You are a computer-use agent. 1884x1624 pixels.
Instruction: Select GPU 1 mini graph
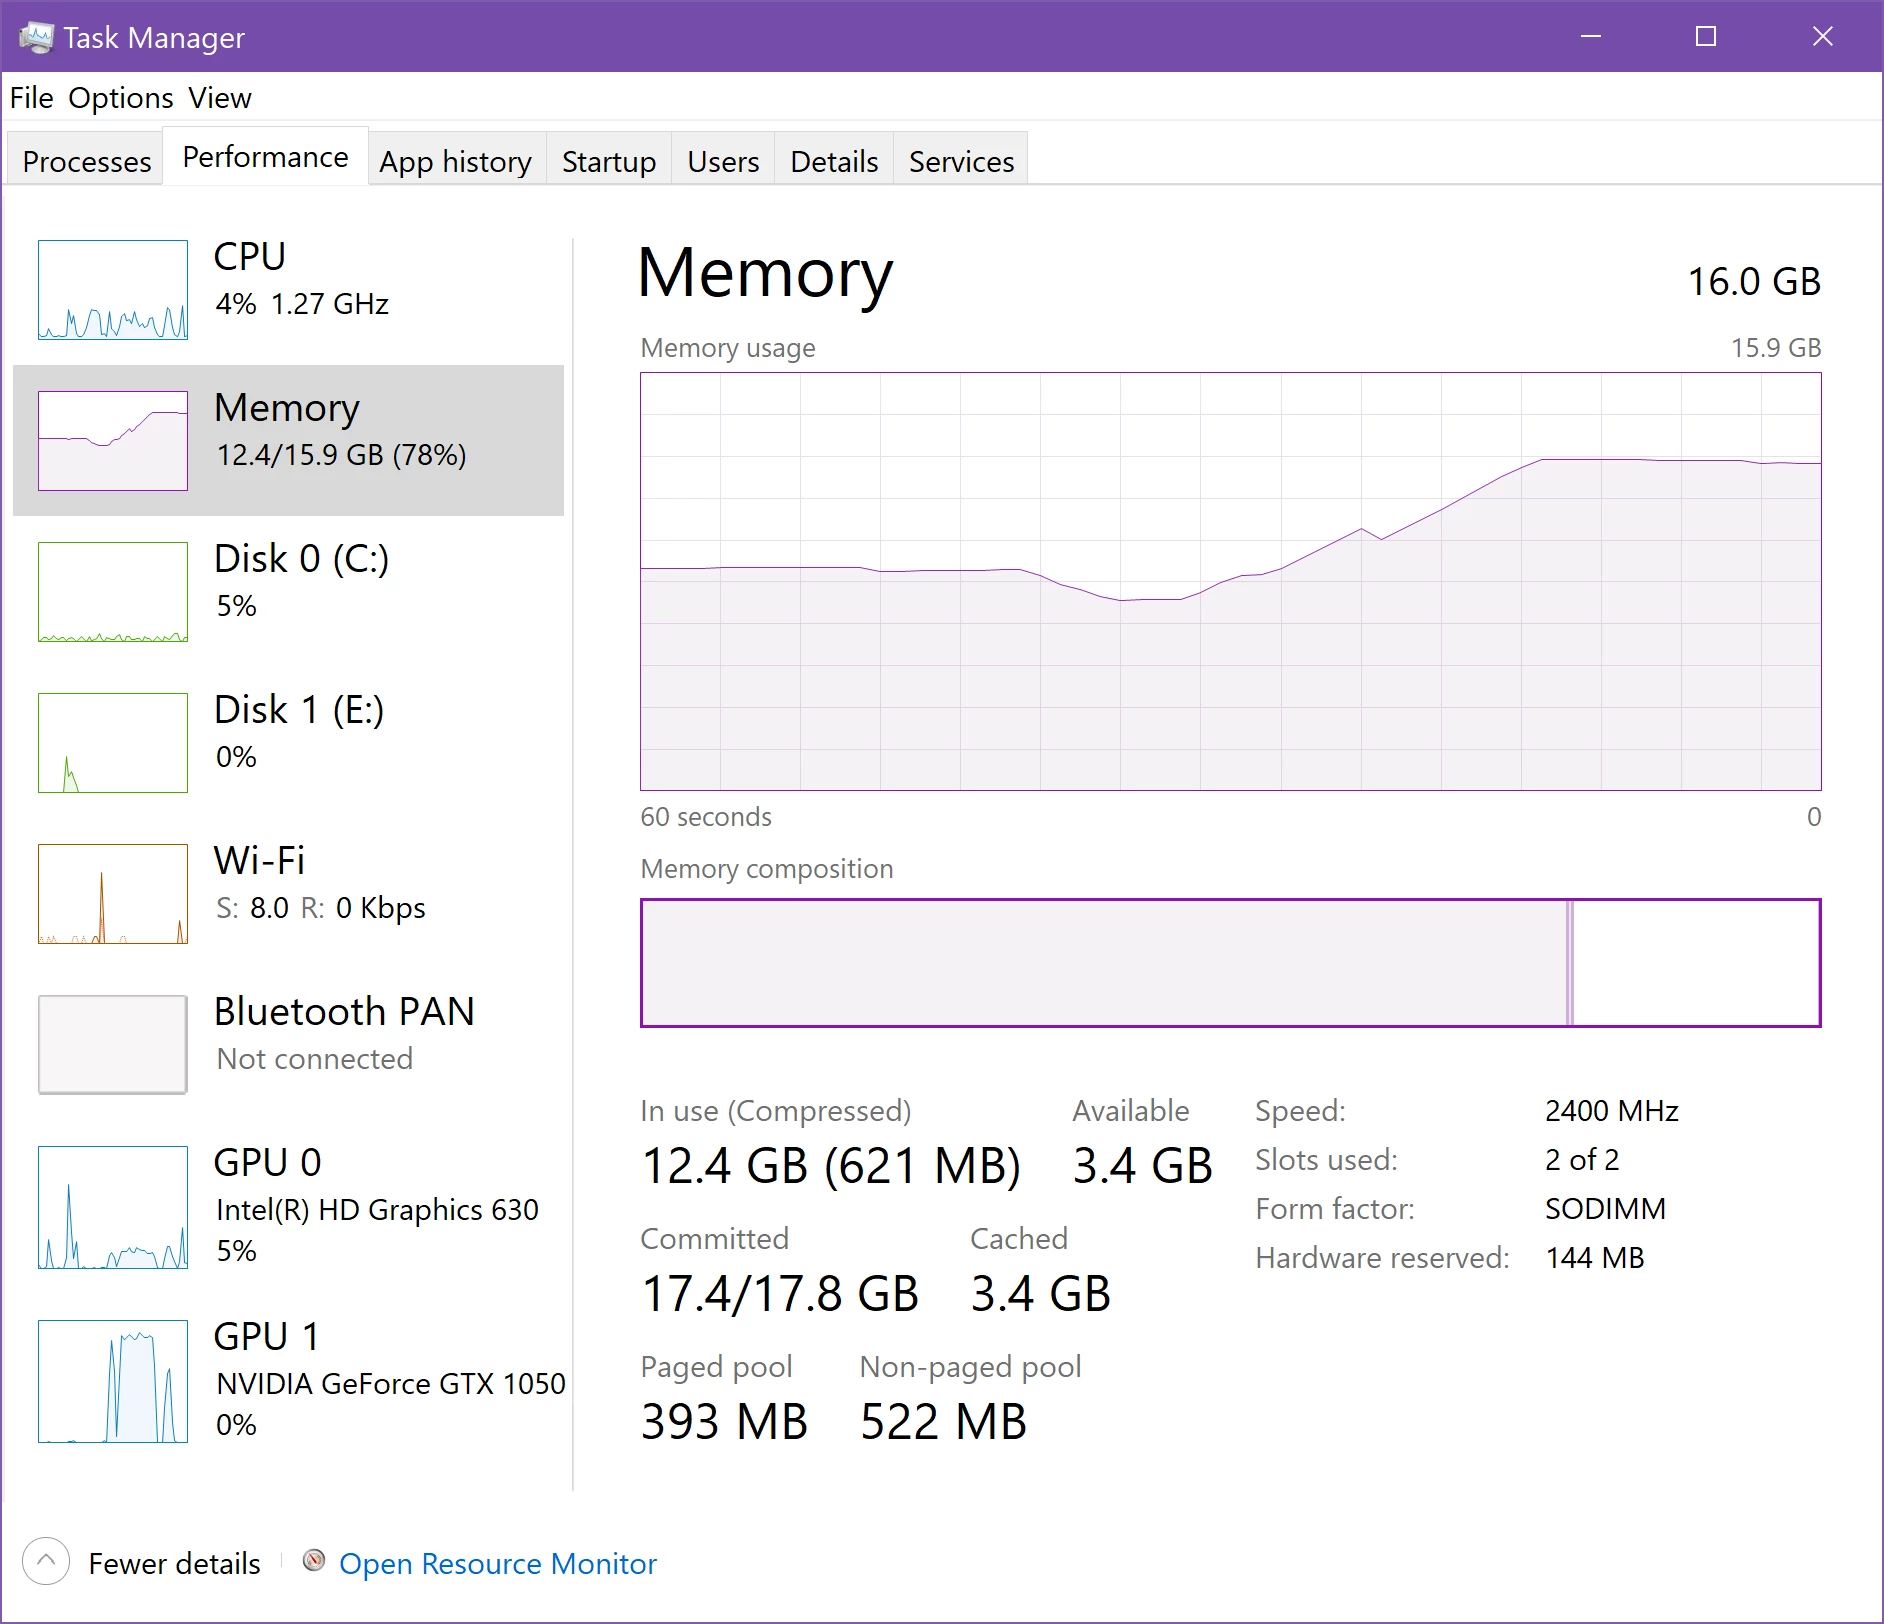pos(113,1382)
